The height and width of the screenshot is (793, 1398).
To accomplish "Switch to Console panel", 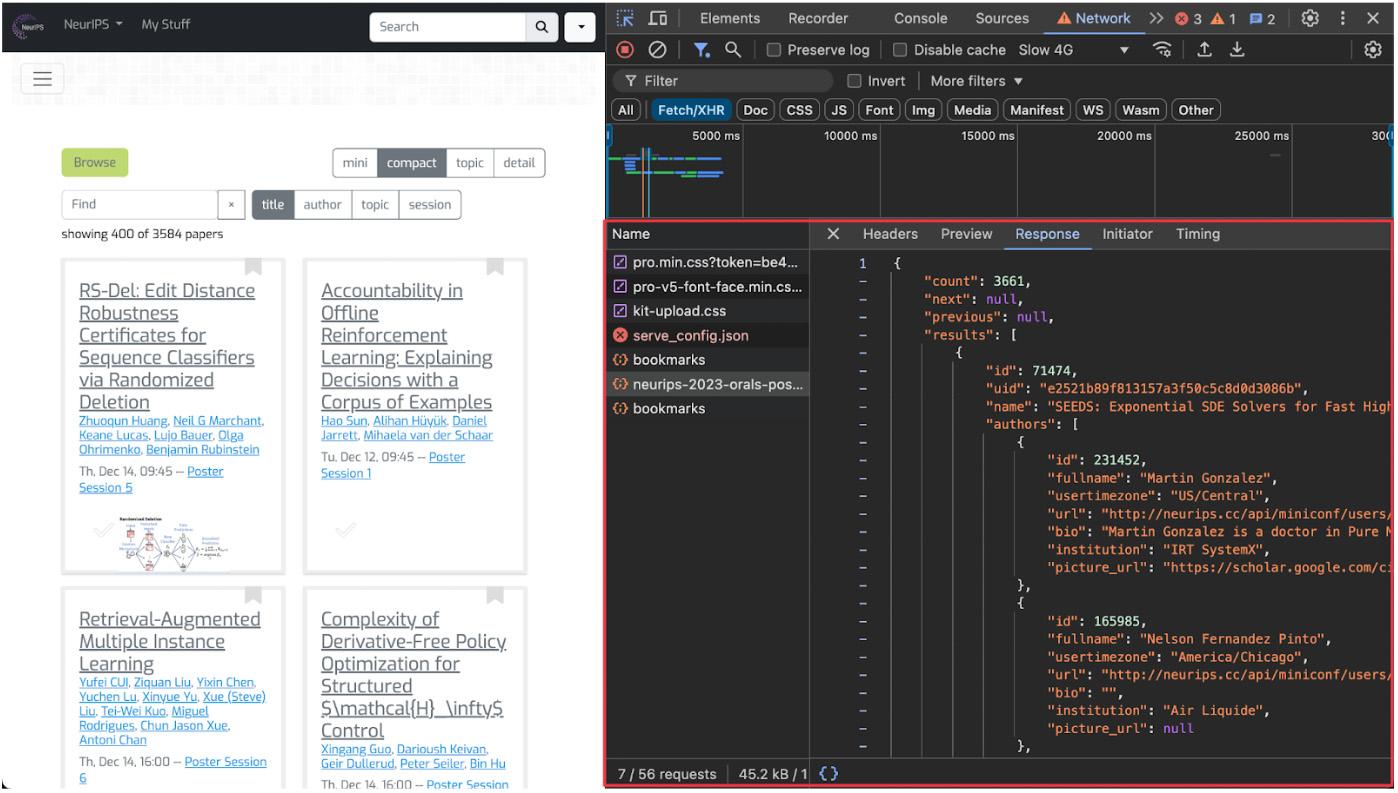I will 920,18.
